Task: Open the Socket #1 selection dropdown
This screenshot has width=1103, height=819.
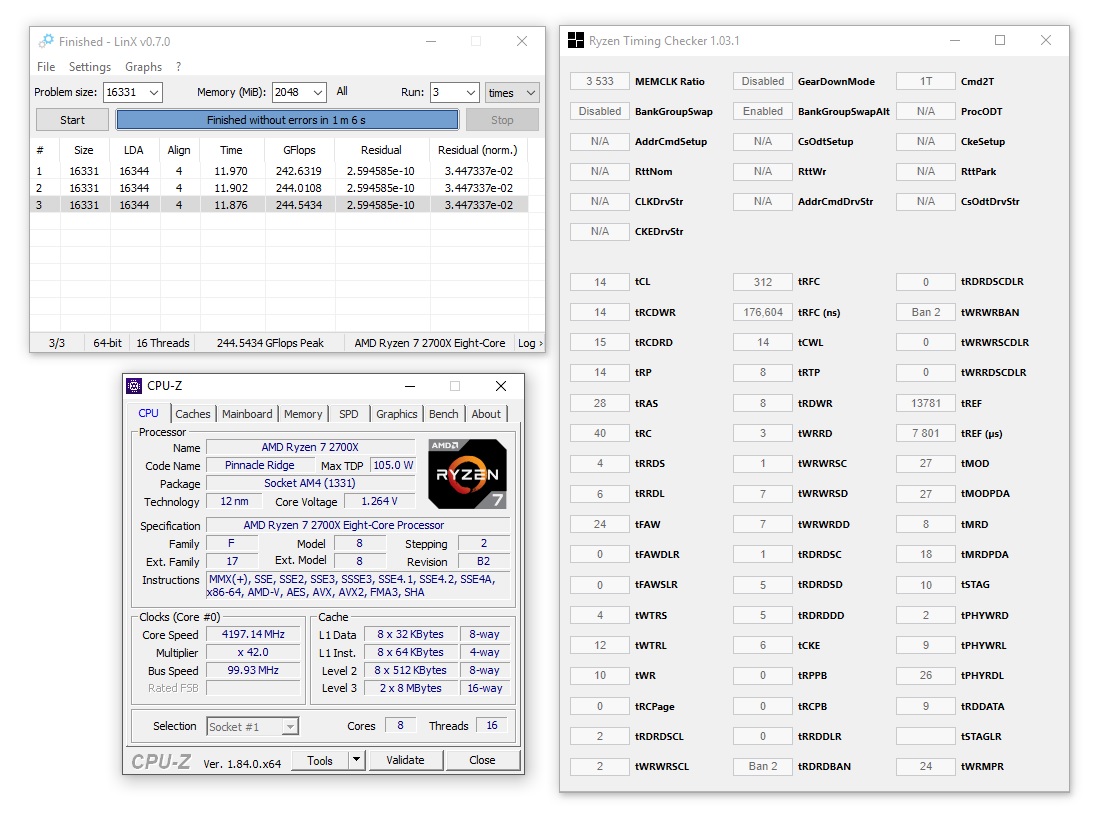Action: click(x=253, y=726)
